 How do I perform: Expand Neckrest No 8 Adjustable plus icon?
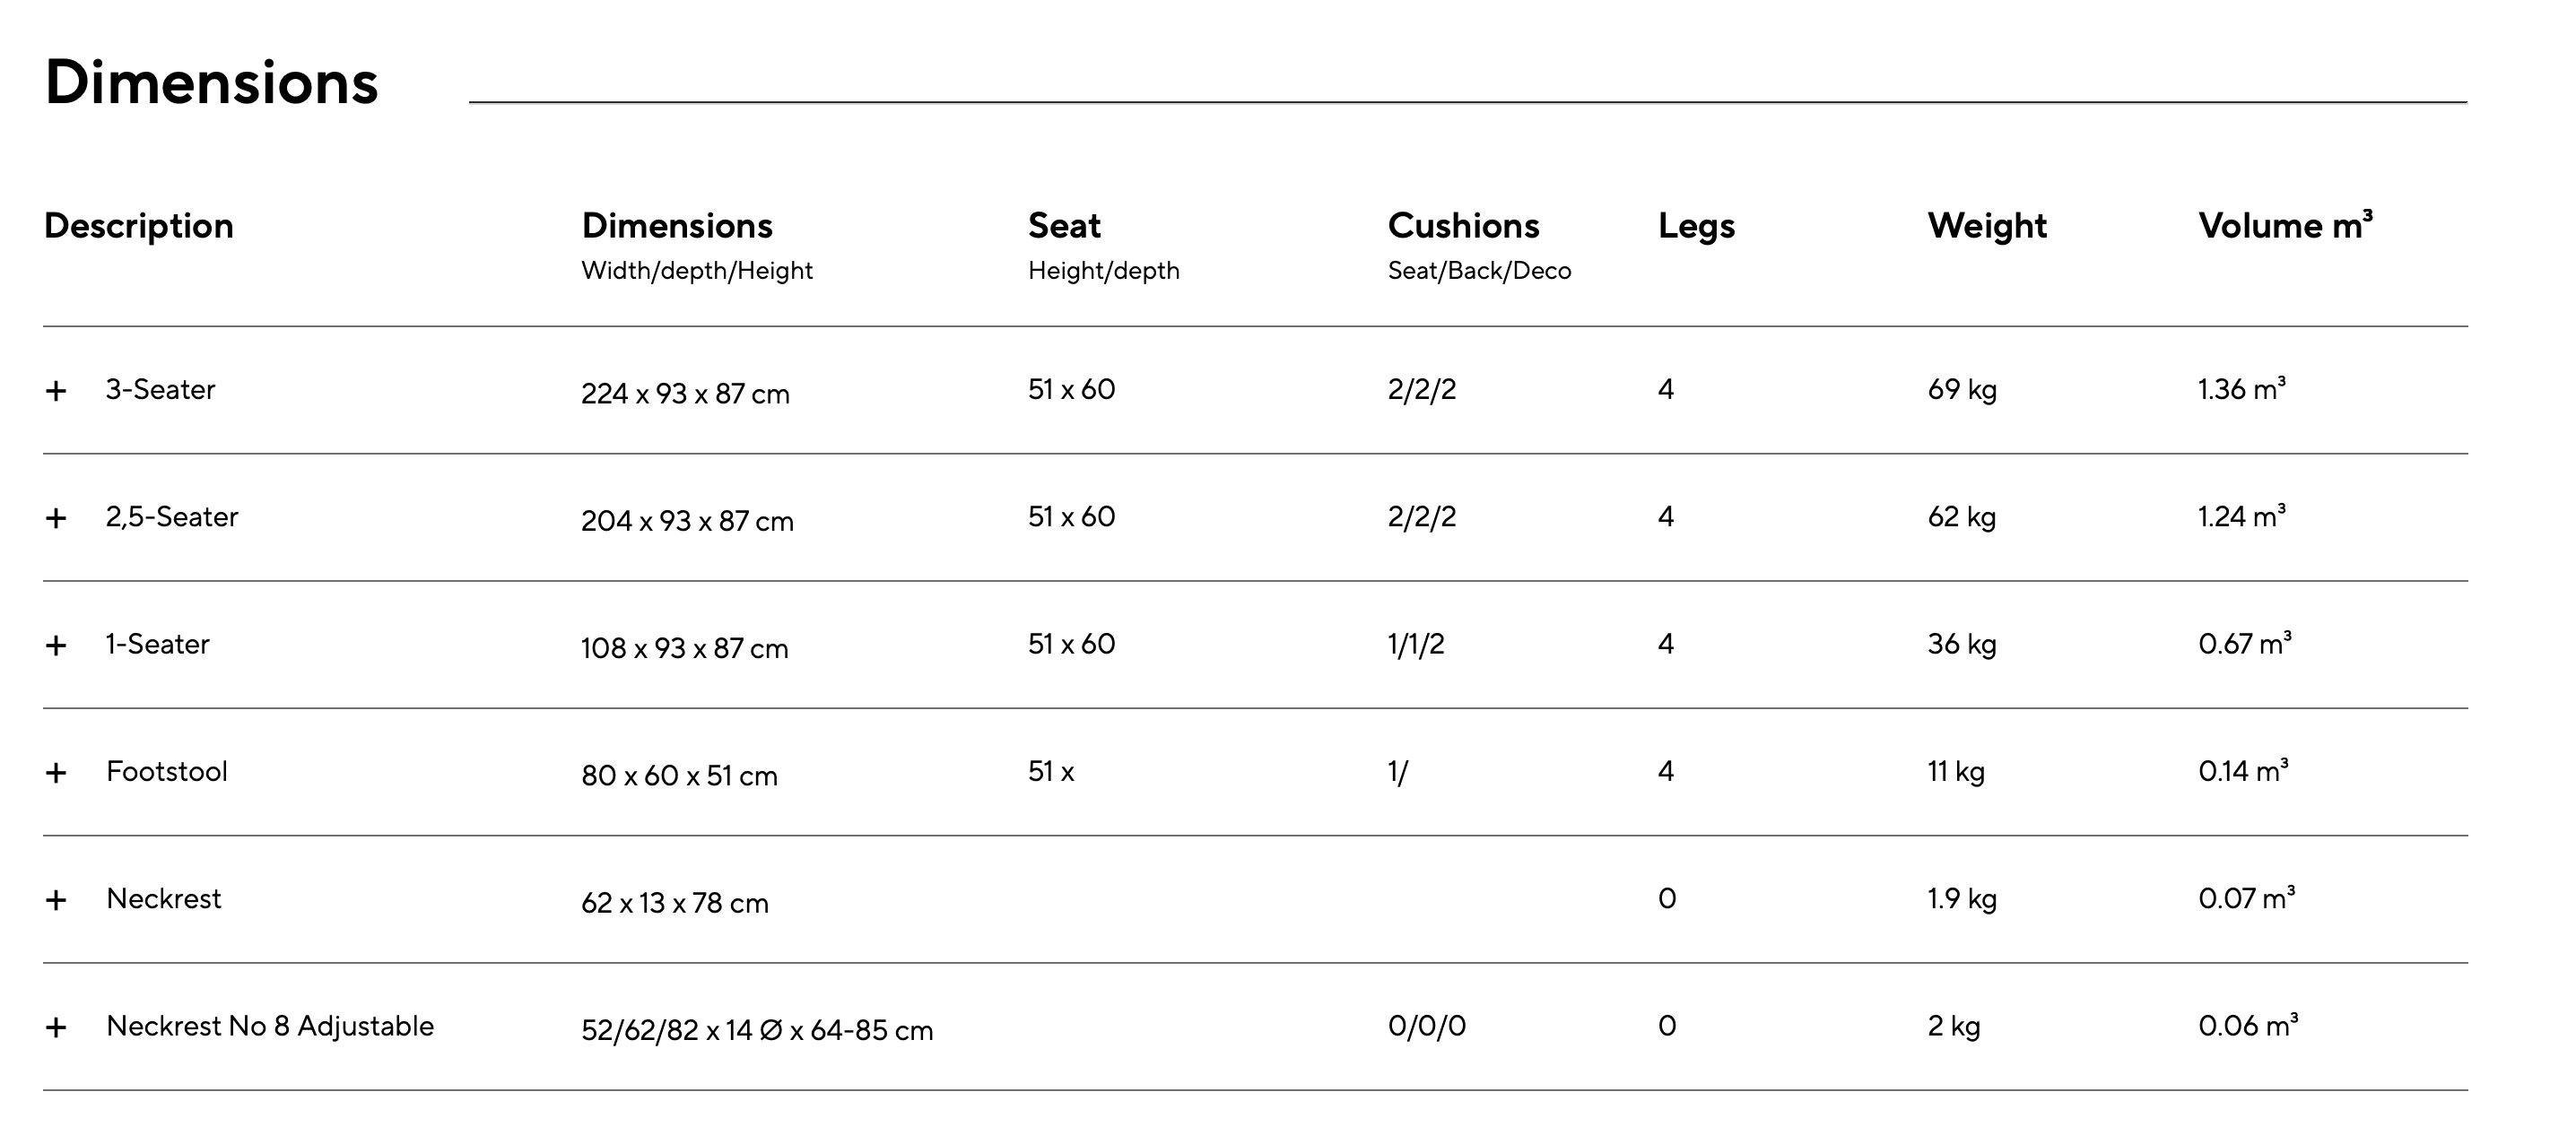click(x=56, y=1028)
